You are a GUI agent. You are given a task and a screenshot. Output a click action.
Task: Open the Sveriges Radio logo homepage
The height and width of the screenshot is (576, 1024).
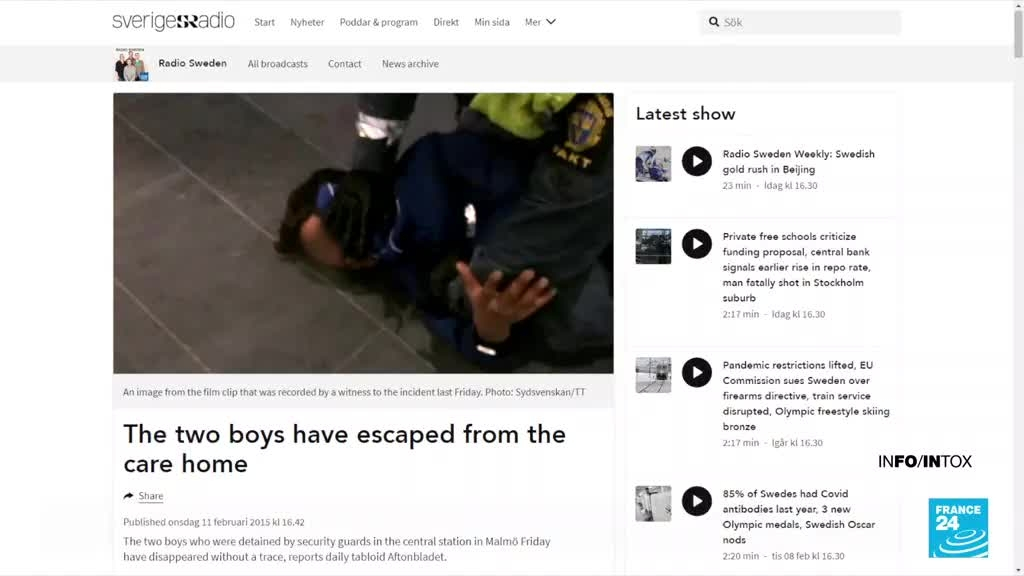(173, 21)
